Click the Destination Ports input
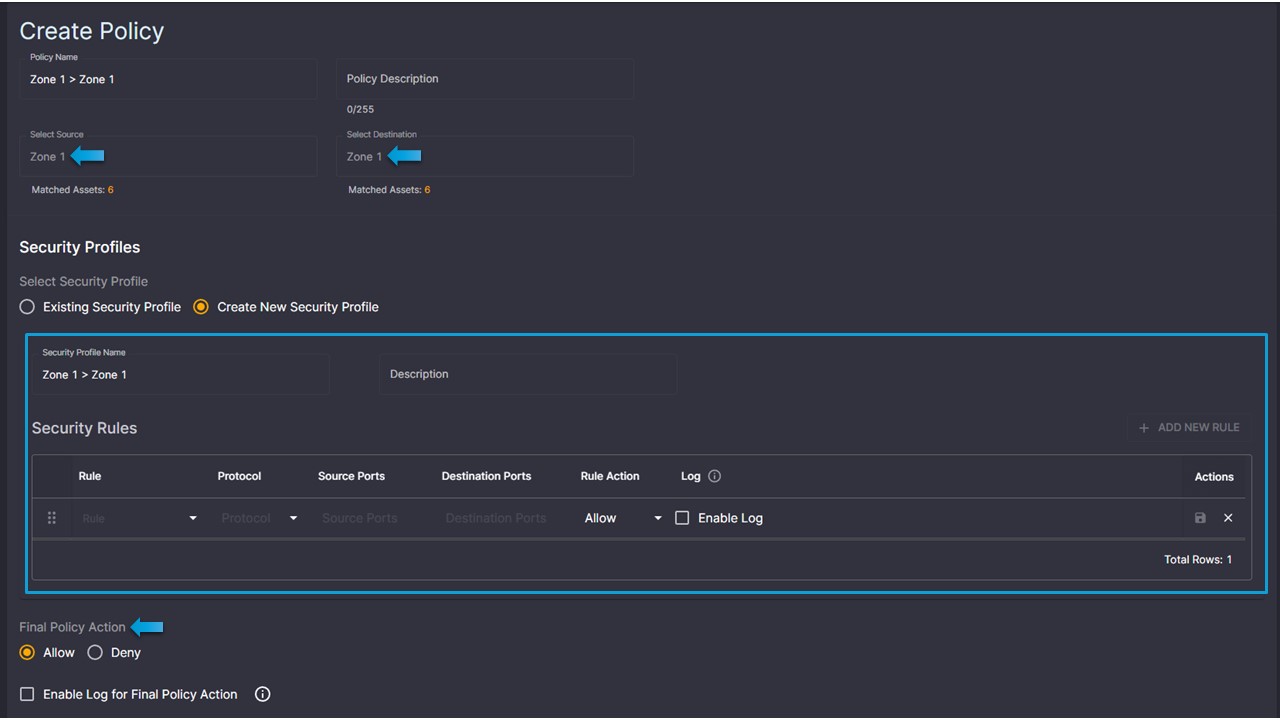Screen dimensions: 1280x720 (496, 518)
